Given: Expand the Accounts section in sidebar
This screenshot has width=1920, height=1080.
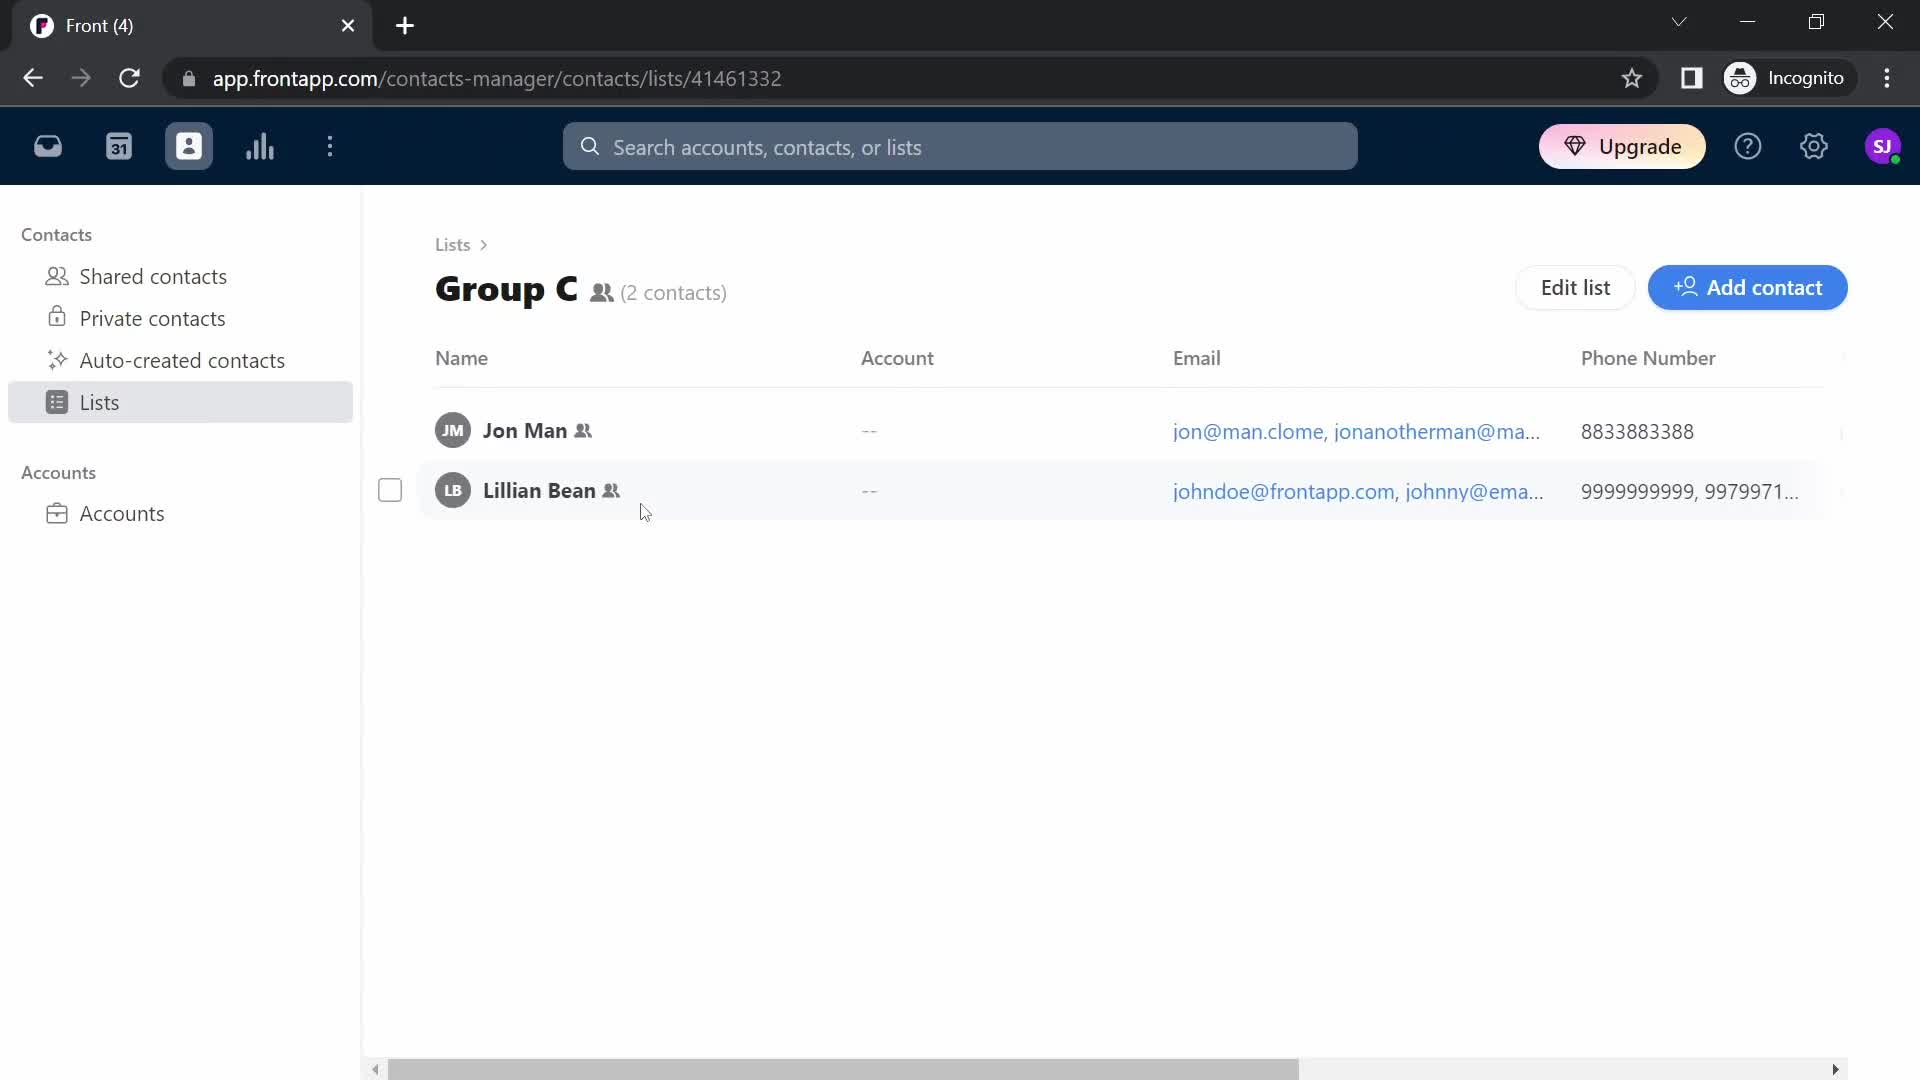Looking at the screenshot, I should tap(59, 471).
